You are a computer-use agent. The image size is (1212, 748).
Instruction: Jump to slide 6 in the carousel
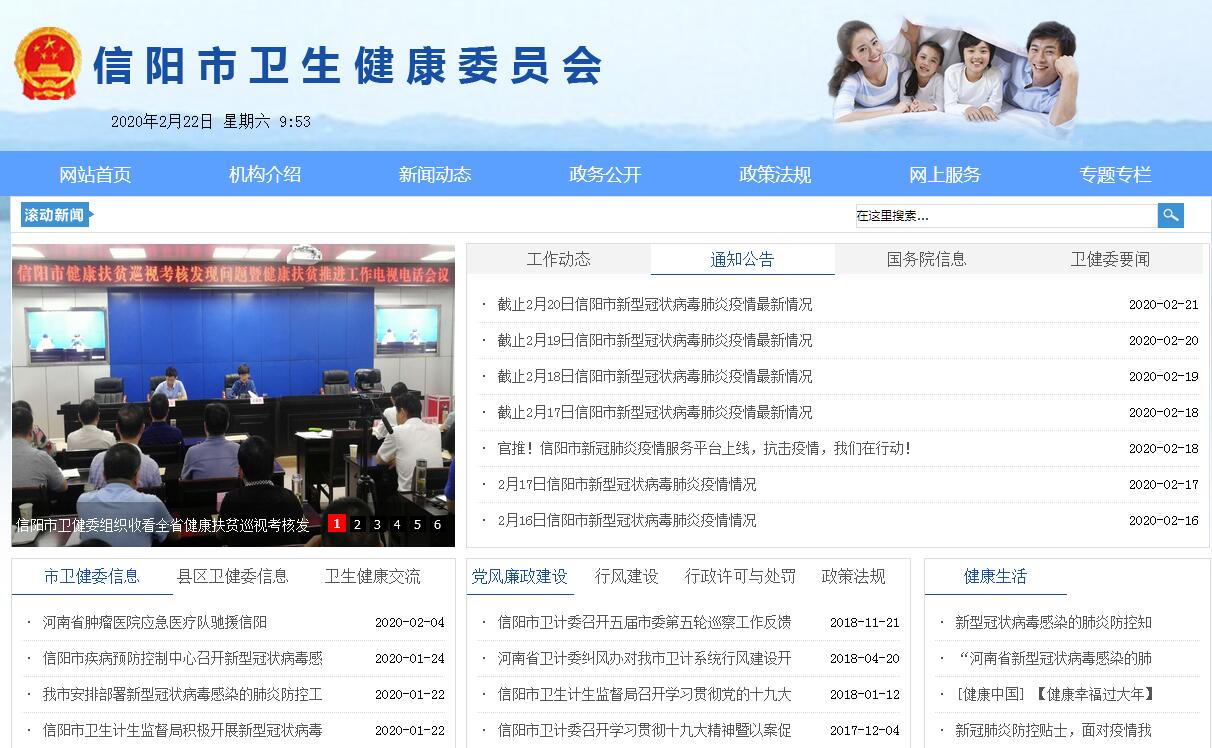(437, 524)
